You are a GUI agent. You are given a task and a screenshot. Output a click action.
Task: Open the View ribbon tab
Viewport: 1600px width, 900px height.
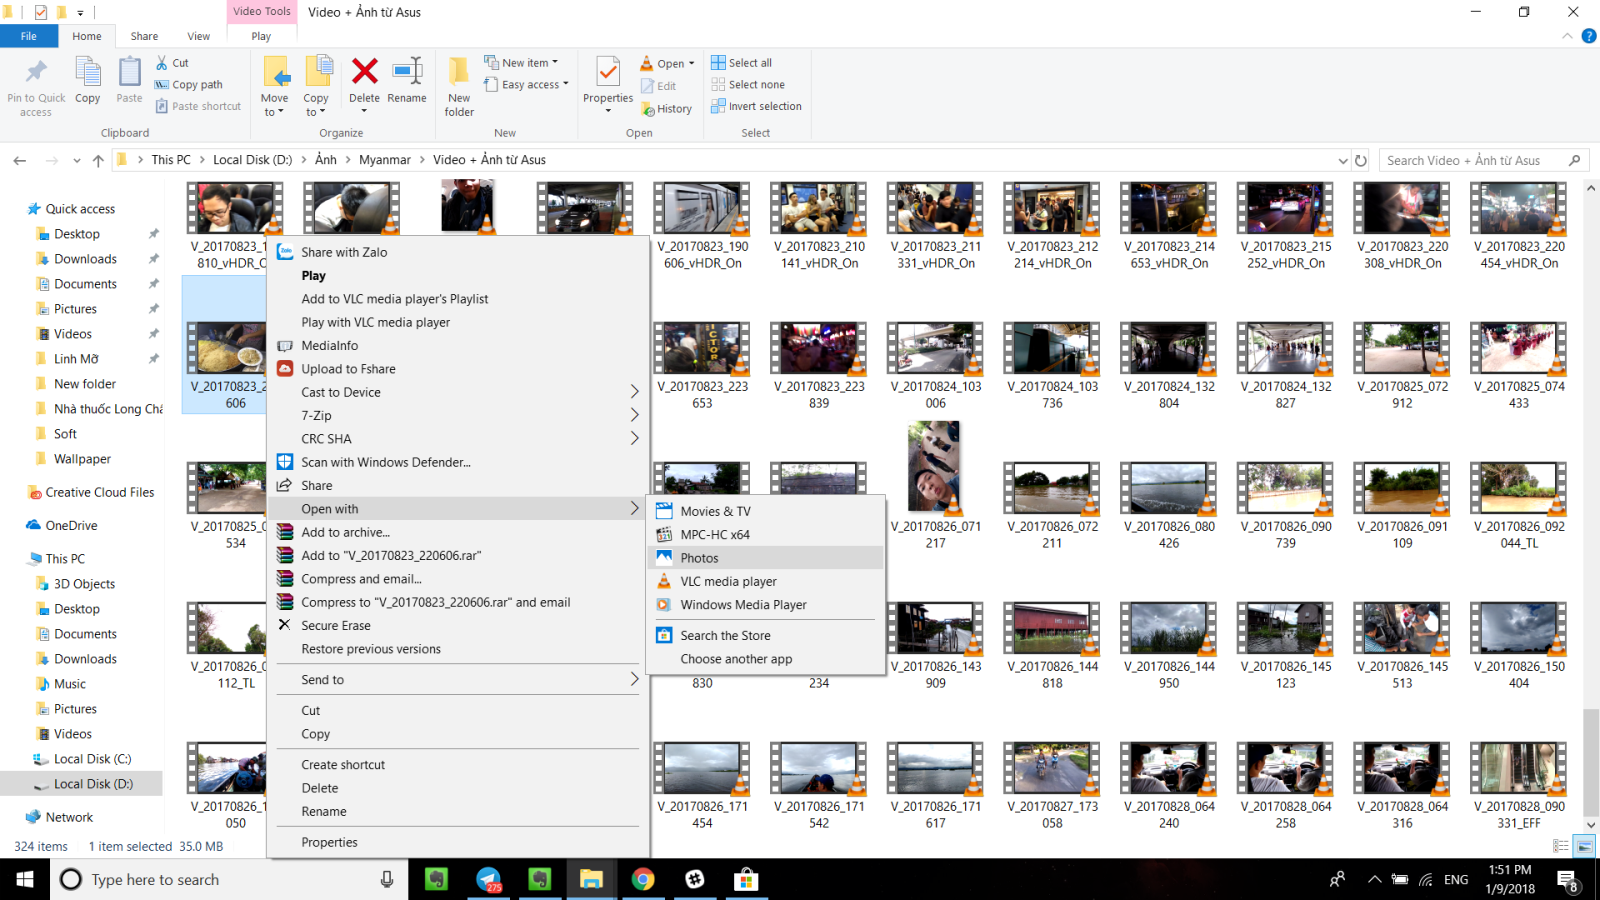pyautogui.click(x=199, y=36)
